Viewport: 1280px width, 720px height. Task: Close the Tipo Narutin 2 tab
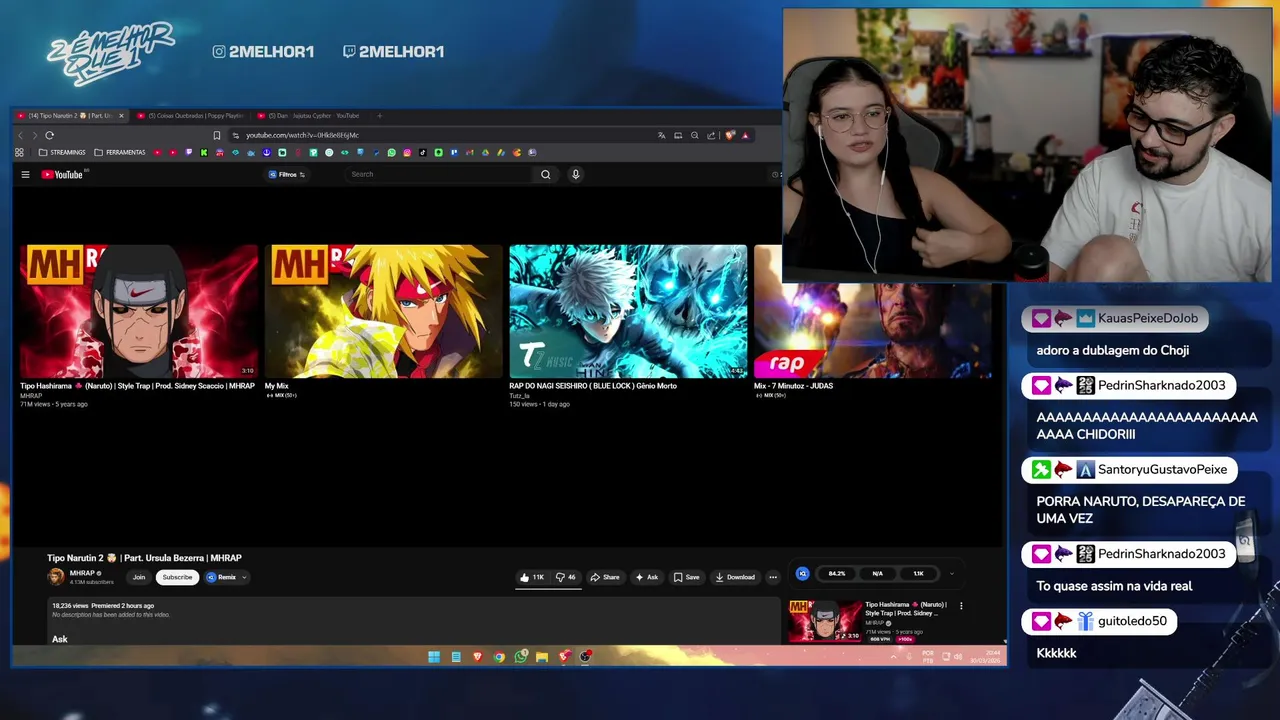pos(121,116)
